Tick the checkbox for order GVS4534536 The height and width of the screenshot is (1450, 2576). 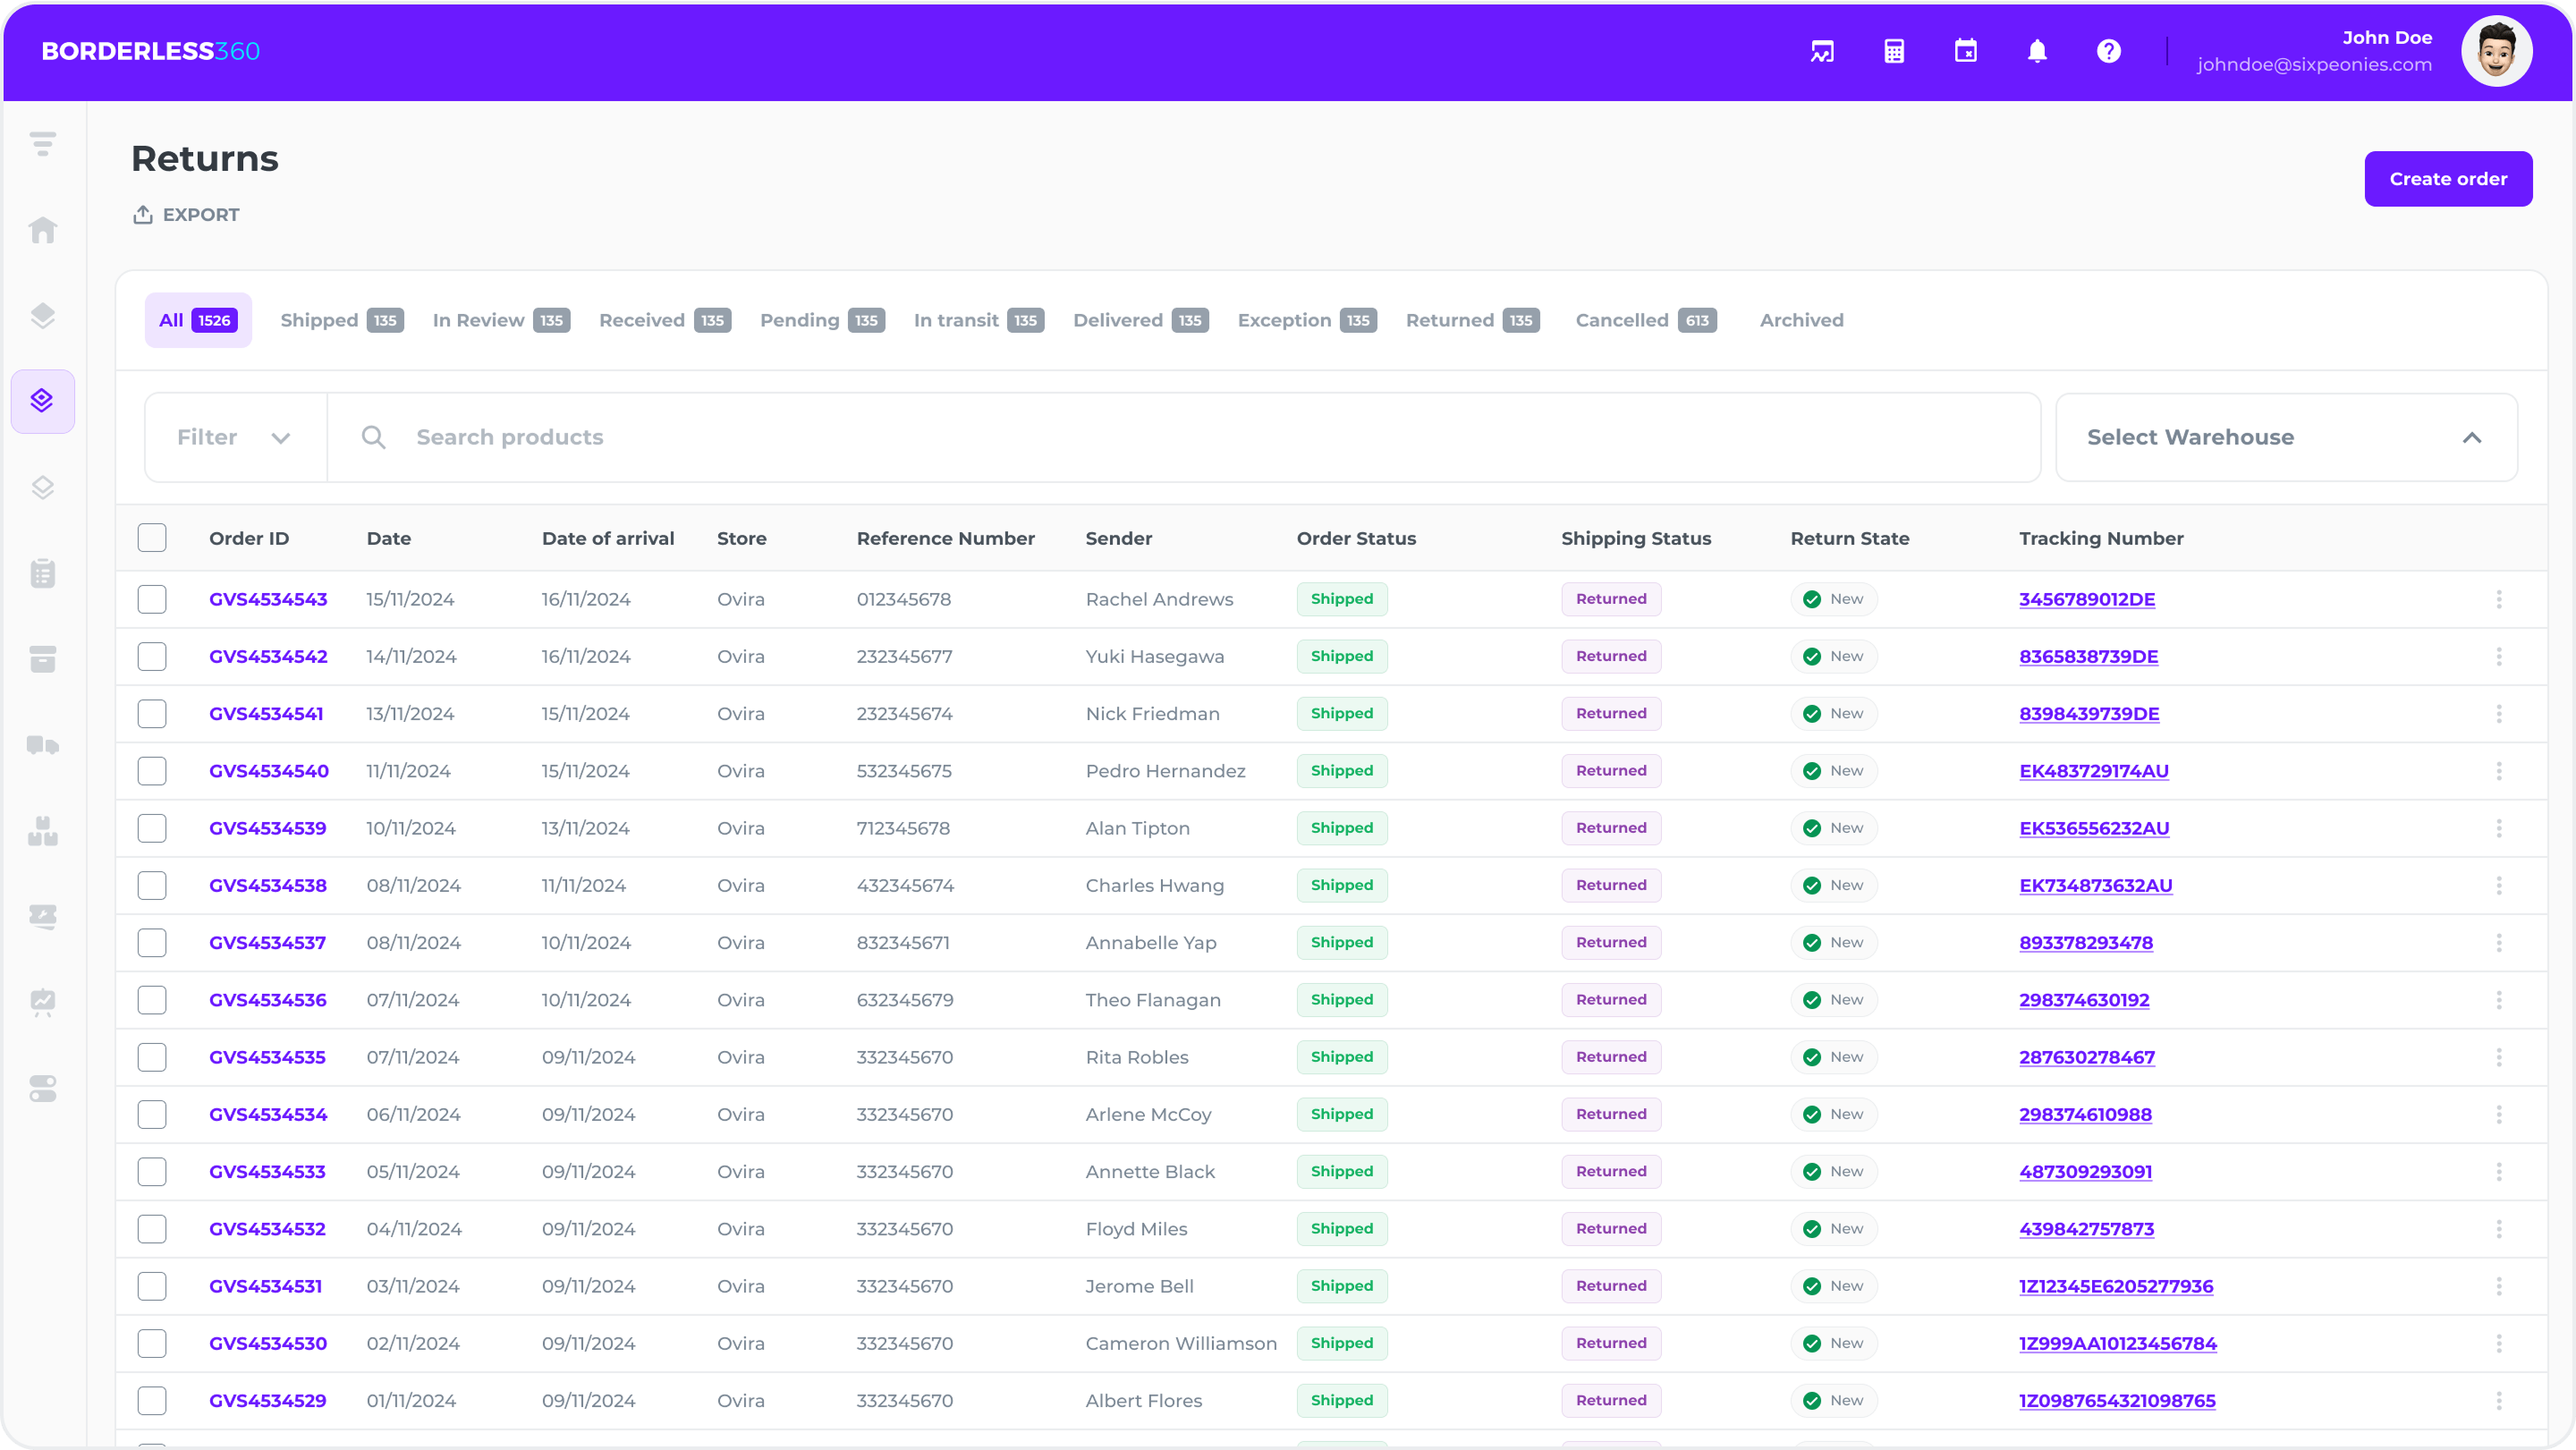[152, 1000]
